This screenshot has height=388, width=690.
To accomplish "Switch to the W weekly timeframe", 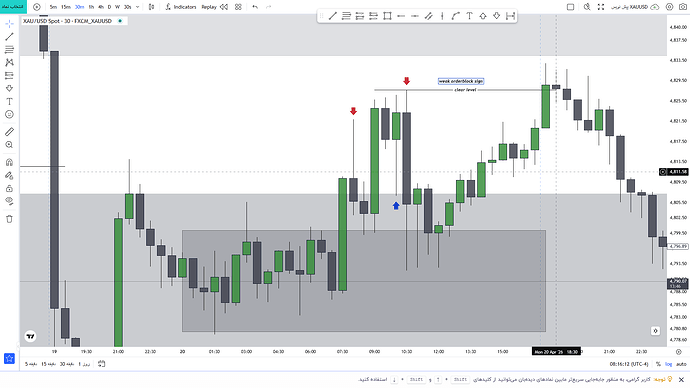I will click(x=117, y=7).
